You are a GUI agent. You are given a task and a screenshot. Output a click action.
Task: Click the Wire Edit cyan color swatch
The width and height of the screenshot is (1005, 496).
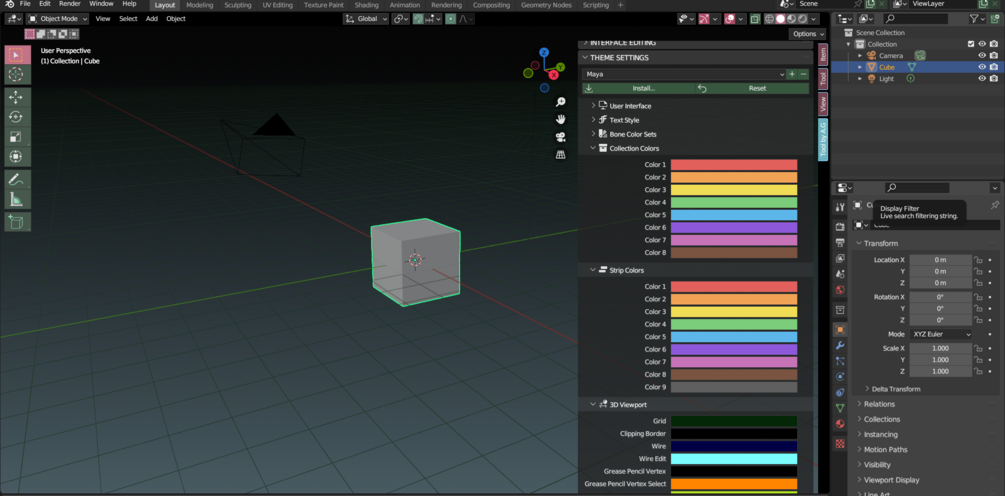pyautogui.click(x=734, y=459)
